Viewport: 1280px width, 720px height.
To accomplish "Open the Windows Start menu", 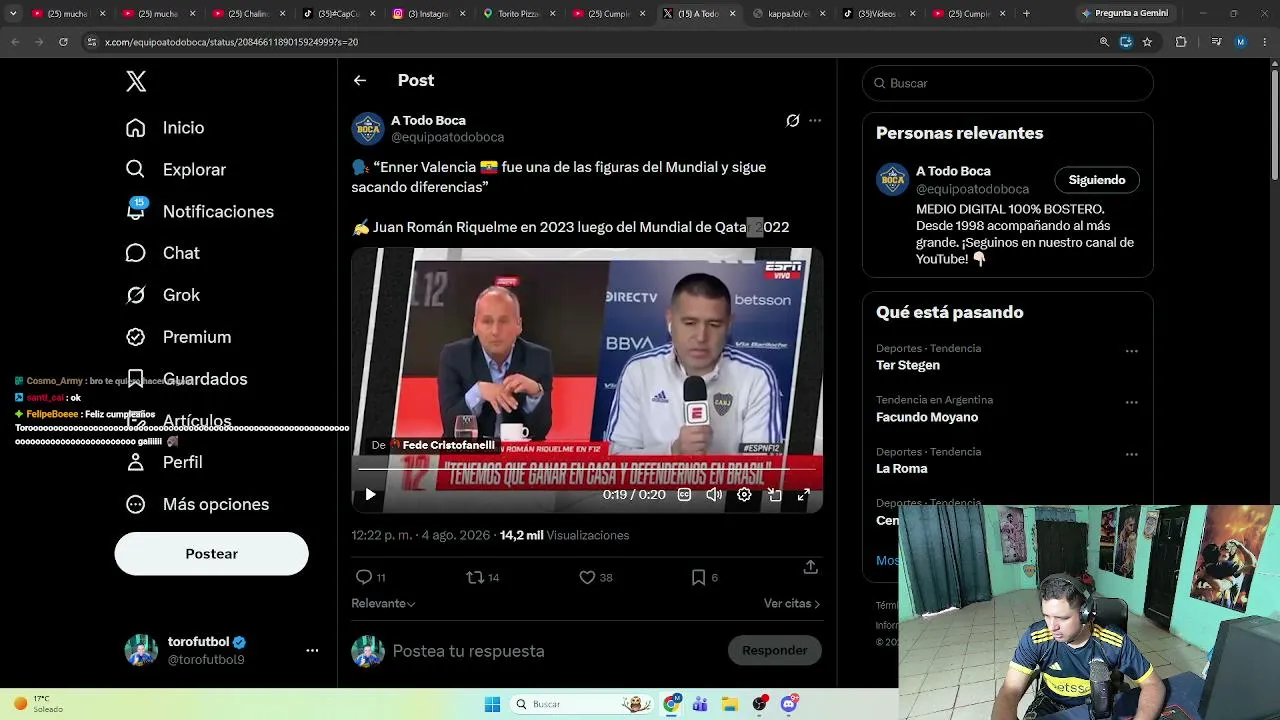I will (492, 704).
